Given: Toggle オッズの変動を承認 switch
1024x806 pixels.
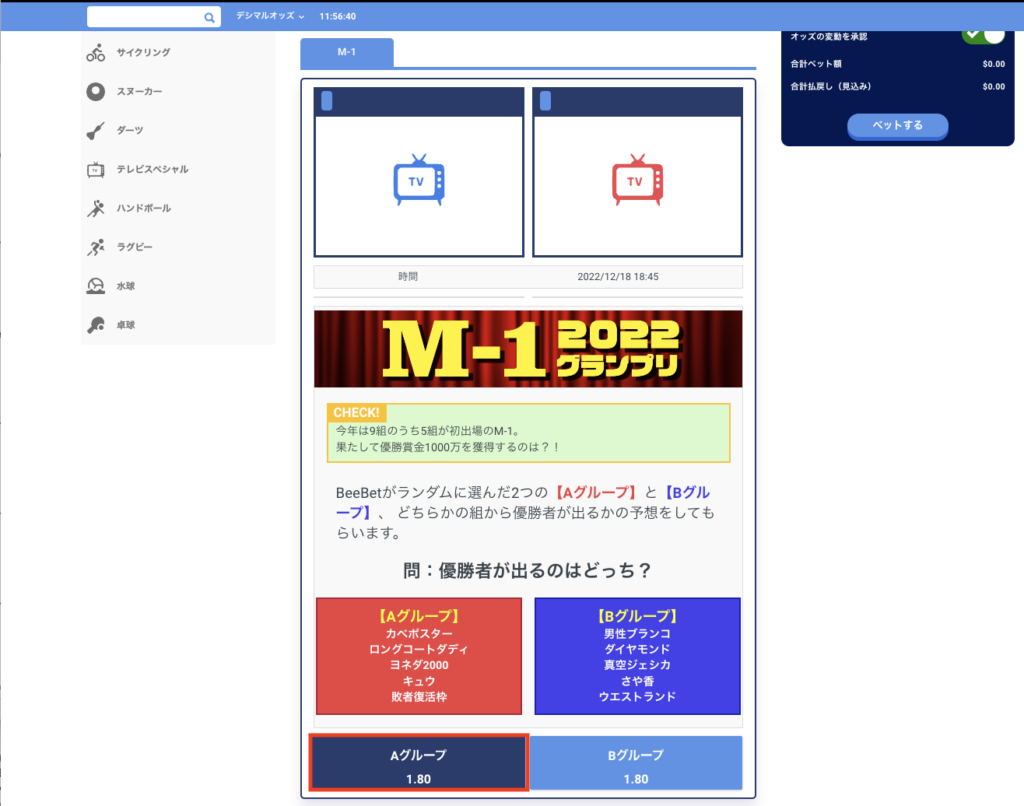Looking at the screenshot, I should click(983, 35).
